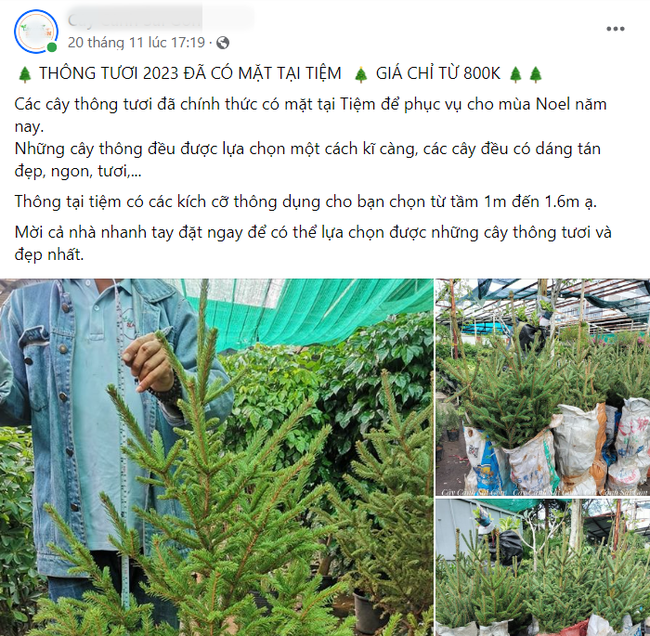This screenshot has width=650, height=636.
Task: Click the paragraph mentioning 1m đến 1.6m
Action: coord(306,201)
